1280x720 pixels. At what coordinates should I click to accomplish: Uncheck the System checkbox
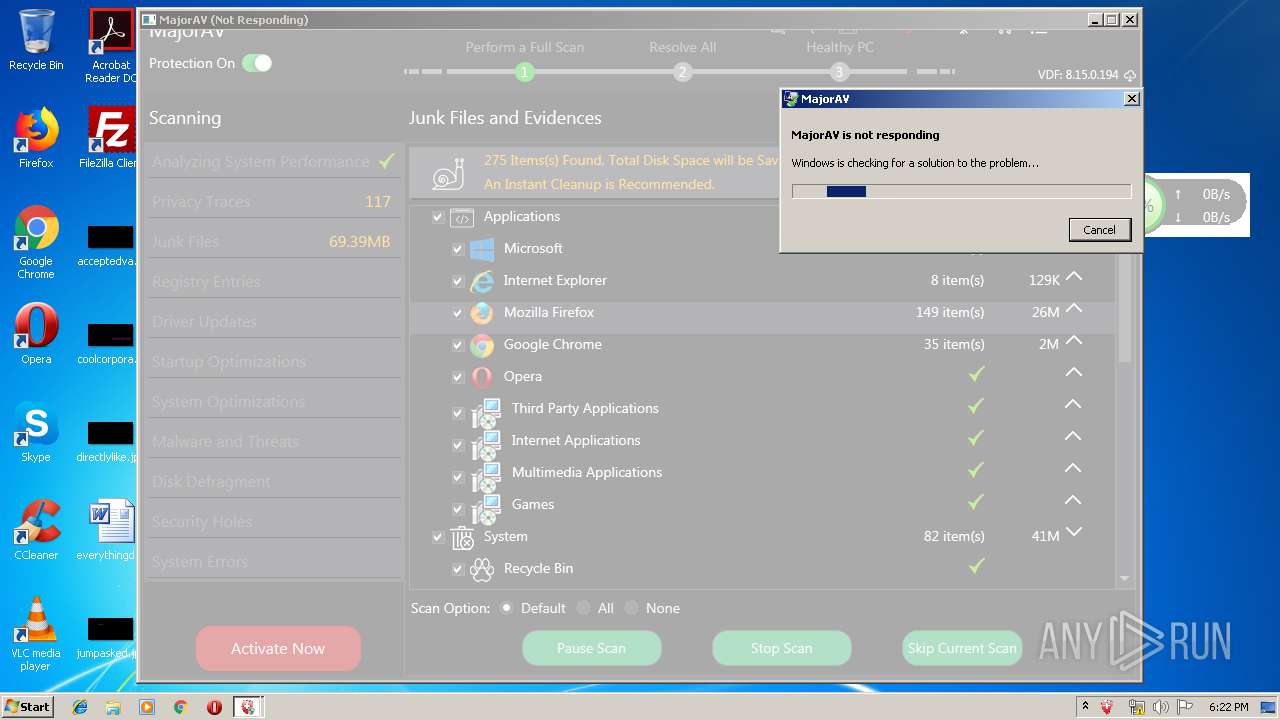pos(438,537)
